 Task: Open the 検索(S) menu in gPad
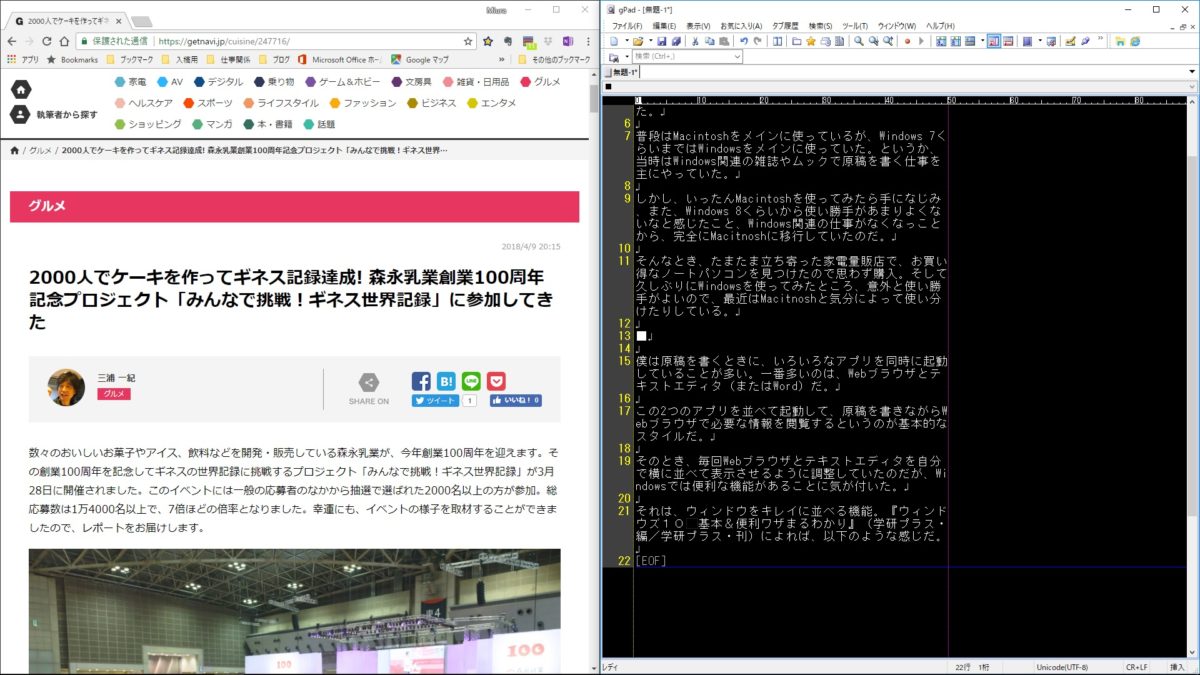coord(820,25)
